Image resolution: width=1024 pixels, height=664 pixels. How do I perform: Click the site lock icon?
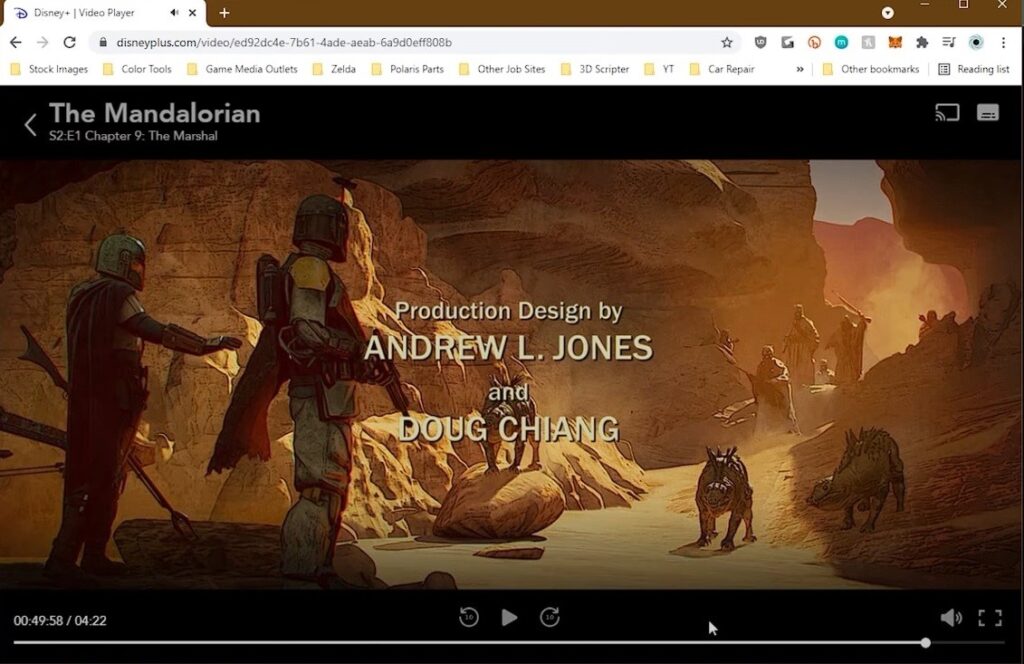(x=103, y=42)
